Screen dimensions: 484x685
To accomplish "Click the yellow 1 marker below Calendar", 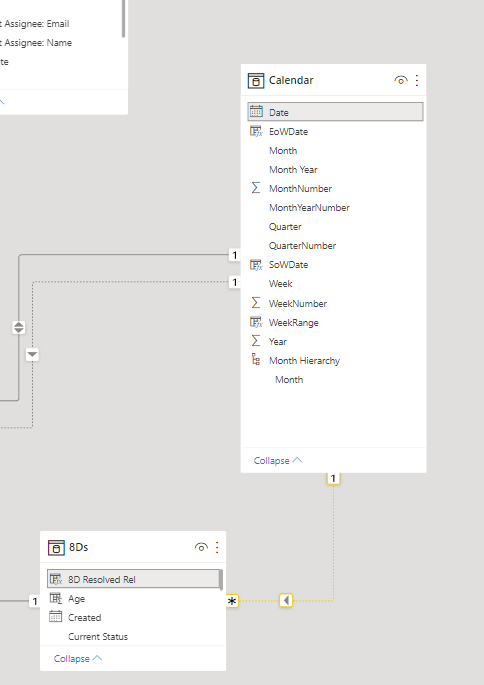I will pos(333,478).
